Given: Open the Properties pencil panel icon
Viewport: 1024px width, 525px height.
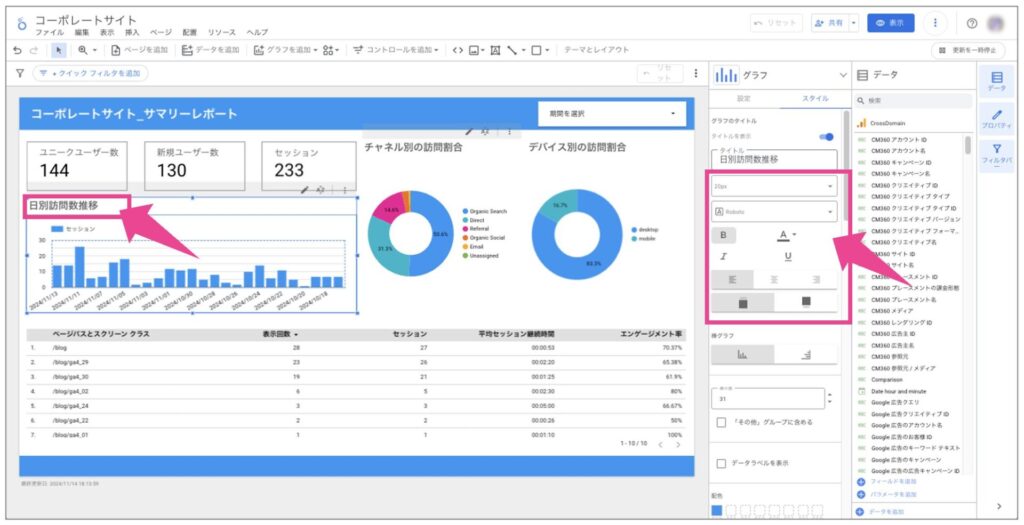Looking at the screenshot, I should point(997,119).
